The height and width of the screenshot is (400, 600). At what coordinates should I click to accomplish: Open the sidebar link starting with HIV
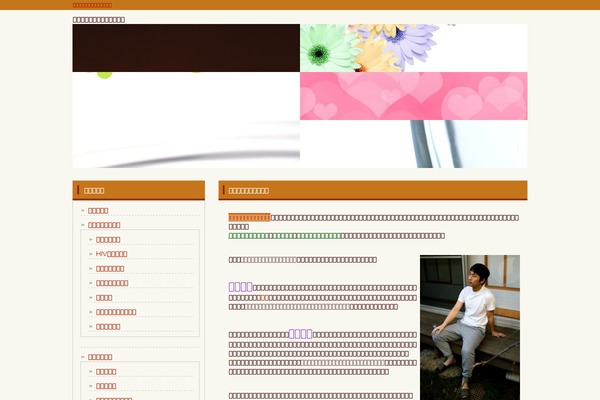pos(111,254)
